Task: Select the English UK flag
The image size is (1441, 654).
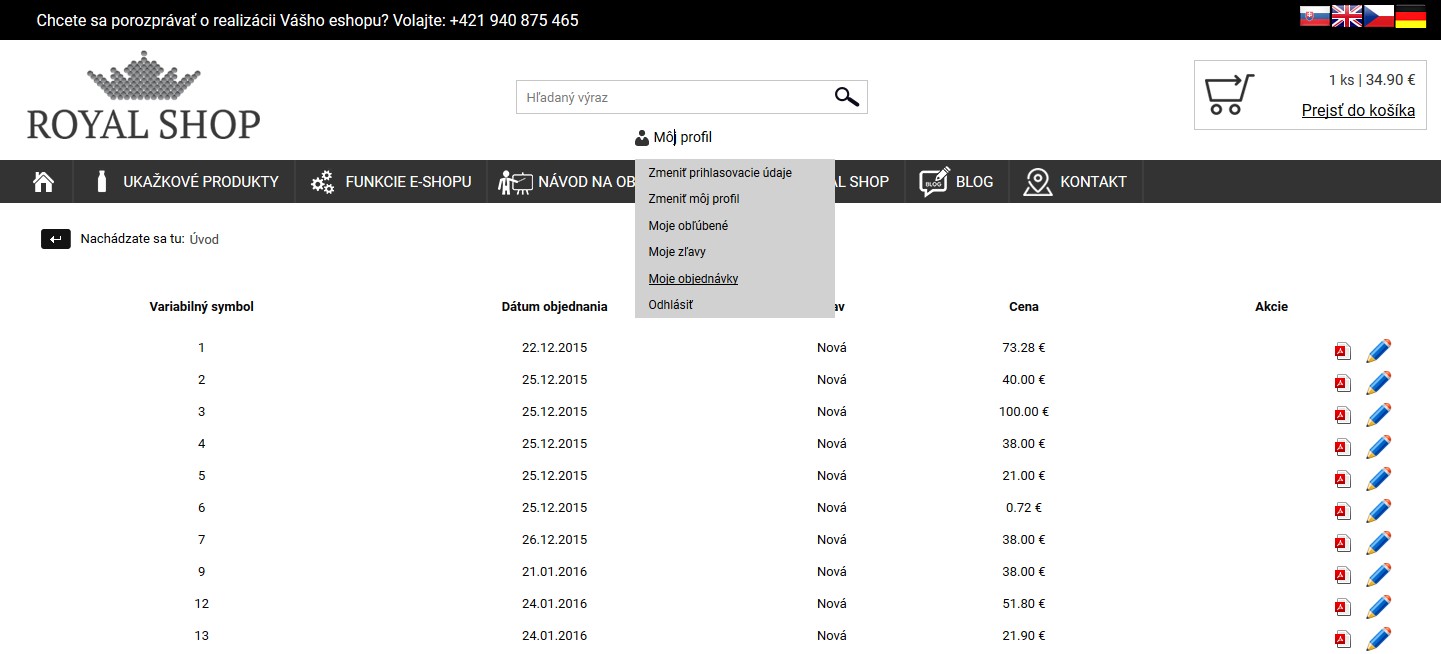Action: 1346,16
